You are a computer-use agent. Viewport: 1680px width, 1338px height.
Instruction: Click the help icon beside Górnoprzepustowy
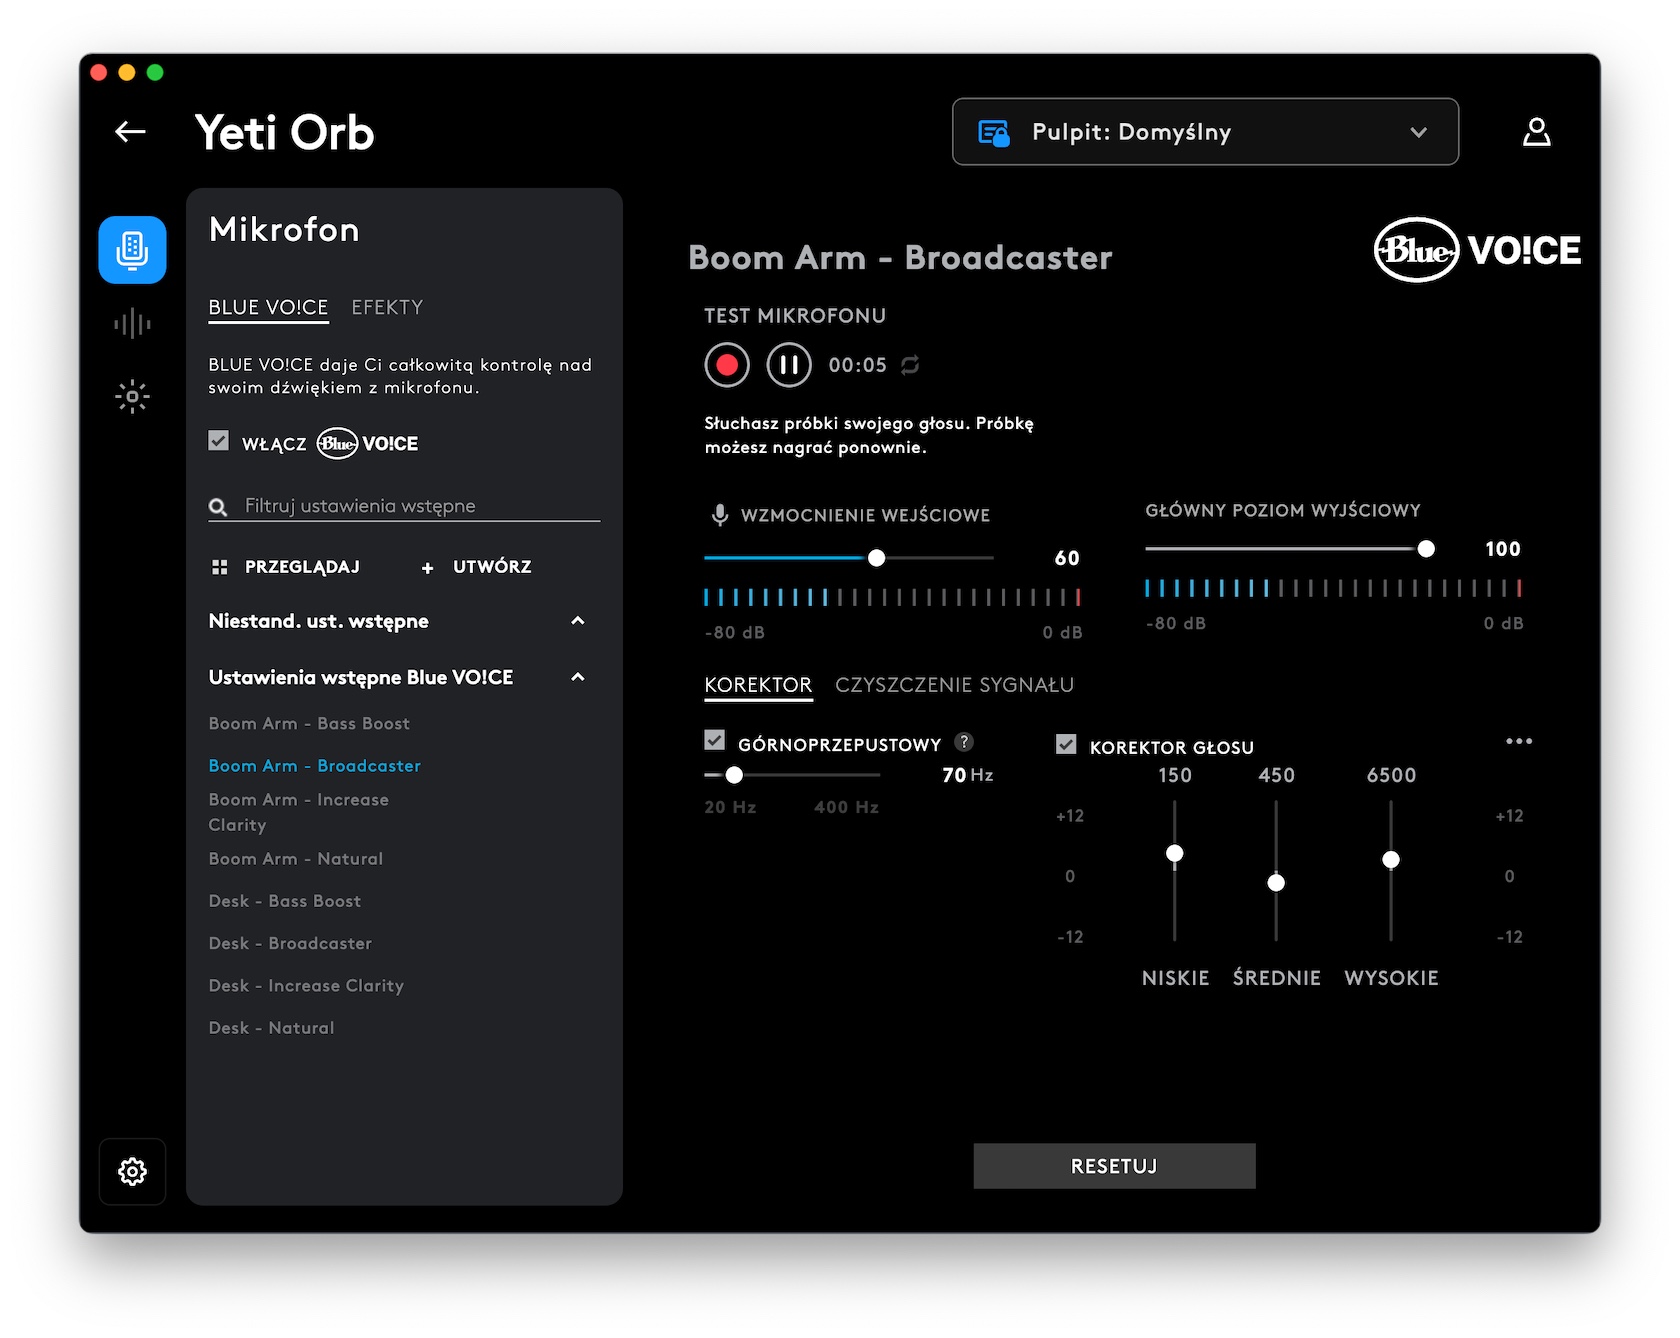[x=964, y=742]
